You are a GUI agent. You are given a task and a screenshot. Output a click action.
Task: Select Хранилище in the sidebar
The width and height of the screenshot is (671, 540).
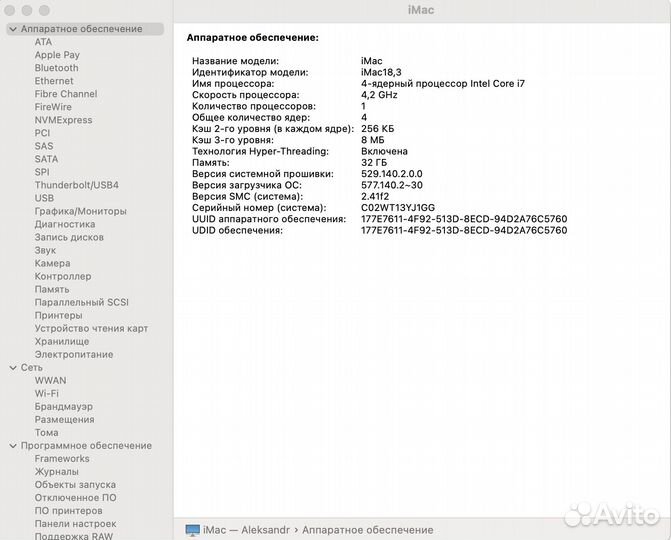[62, 341]
